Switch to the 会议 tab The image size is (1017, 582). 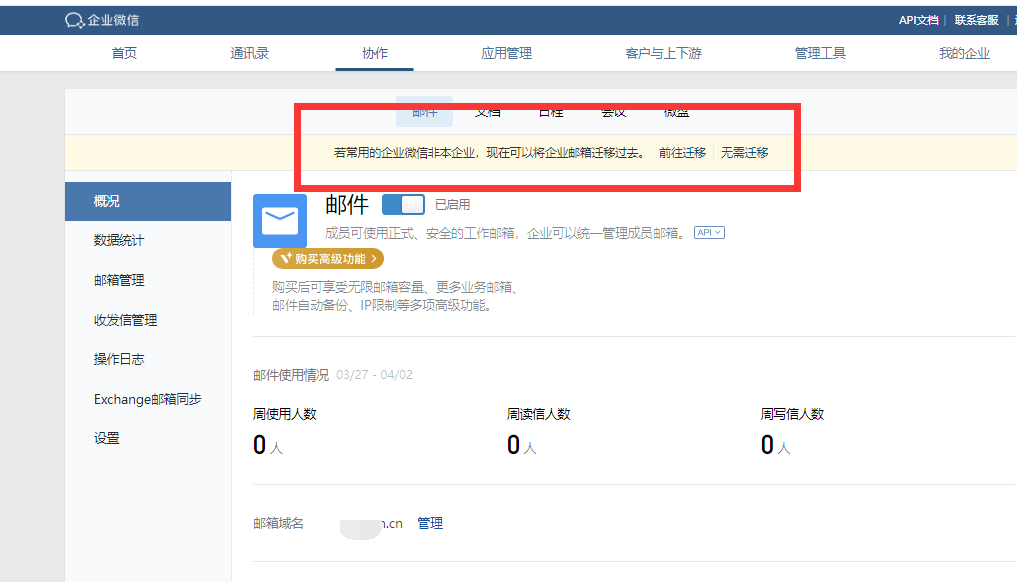(x=613, y=111)
